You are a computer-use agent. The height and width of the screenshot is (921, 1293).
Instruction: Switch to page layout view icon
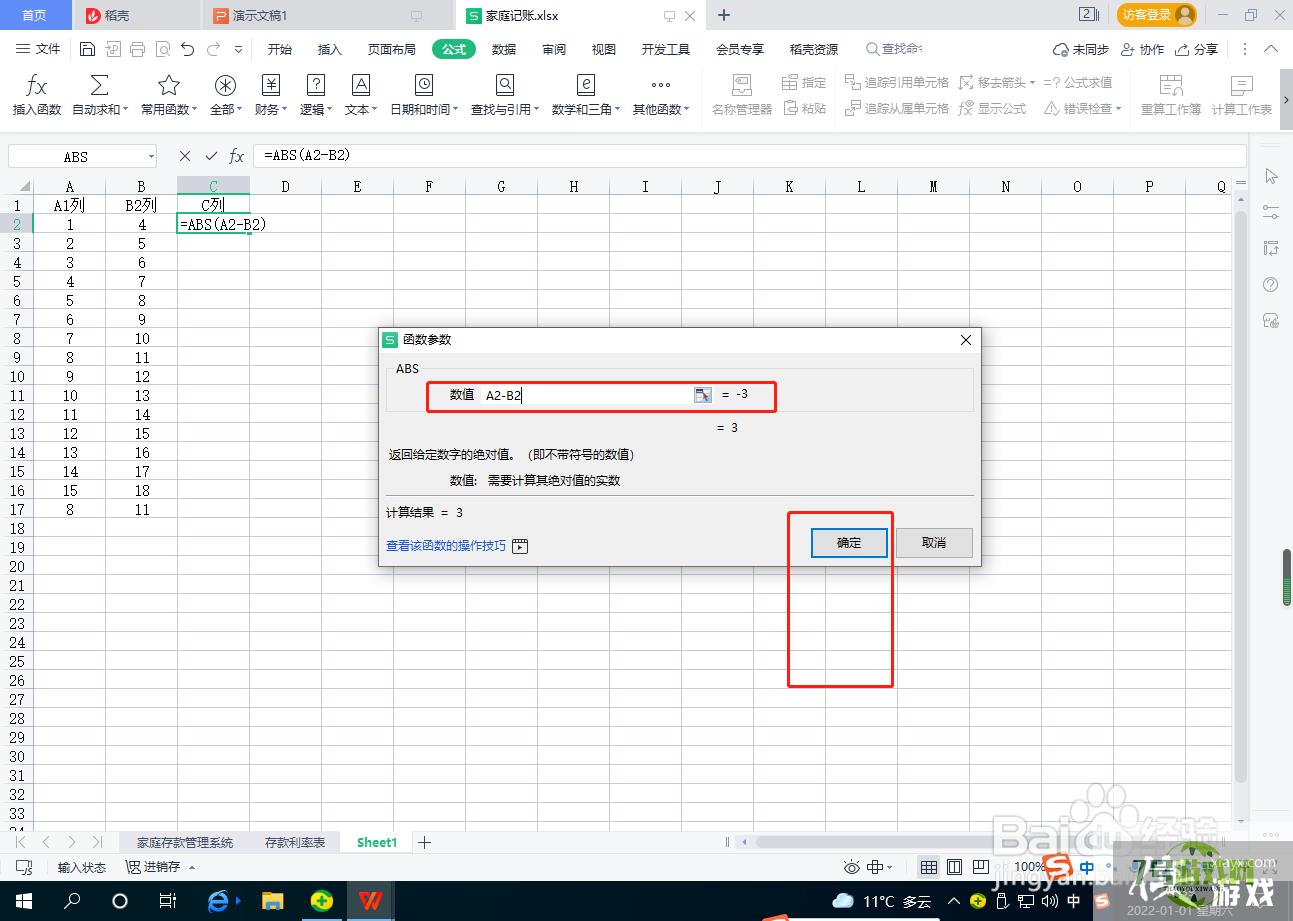(x=955, y=867)
